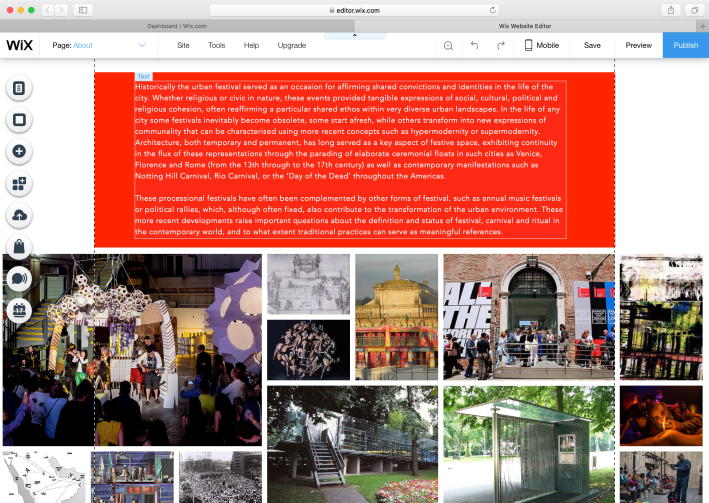
Task: Open the Tools menu
Action: click(216, 45)
